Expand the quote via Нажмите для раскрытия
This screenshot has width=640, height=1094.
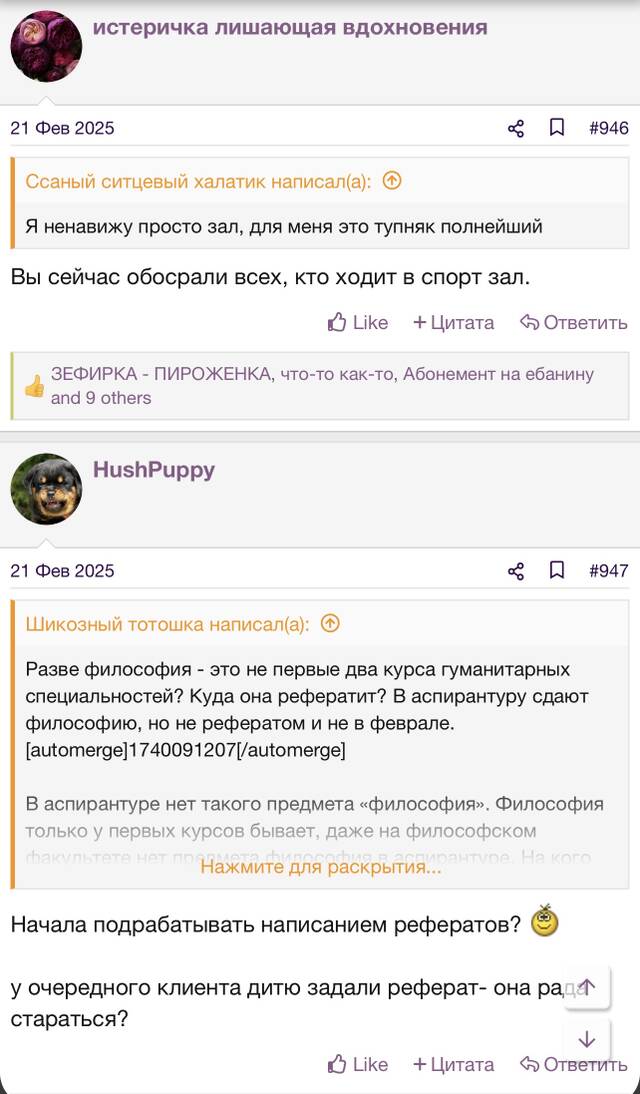coord(321,867)
